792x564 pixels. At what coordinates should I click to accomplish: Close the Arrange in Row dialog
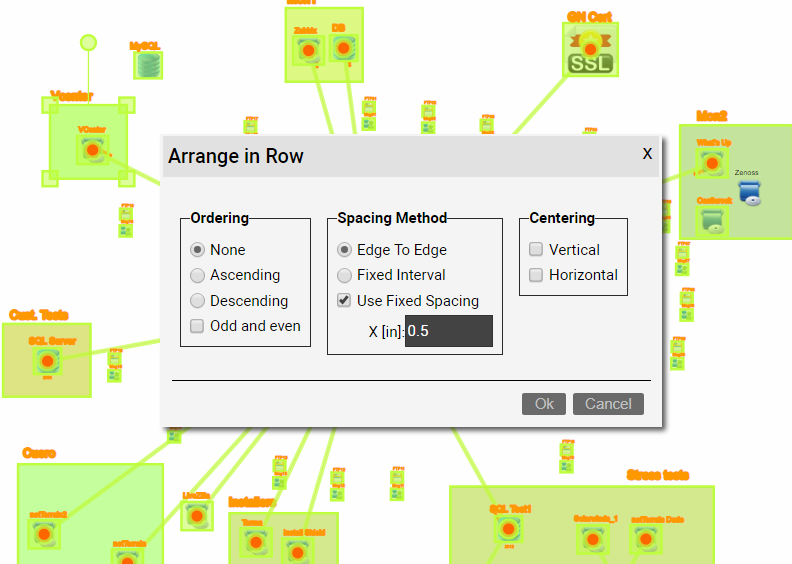click(x=647, y=154)
